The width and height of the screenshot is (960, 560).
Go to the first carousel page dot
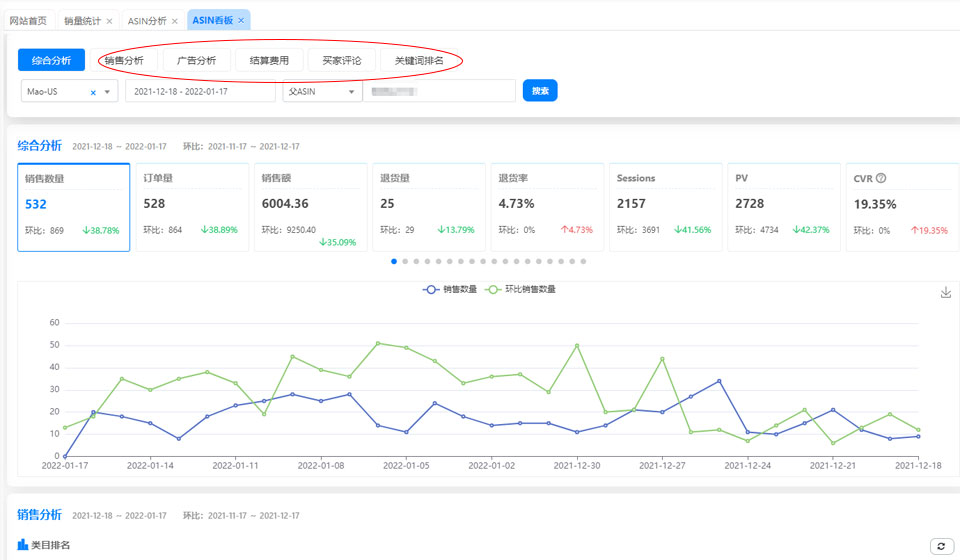click(394, 261)
